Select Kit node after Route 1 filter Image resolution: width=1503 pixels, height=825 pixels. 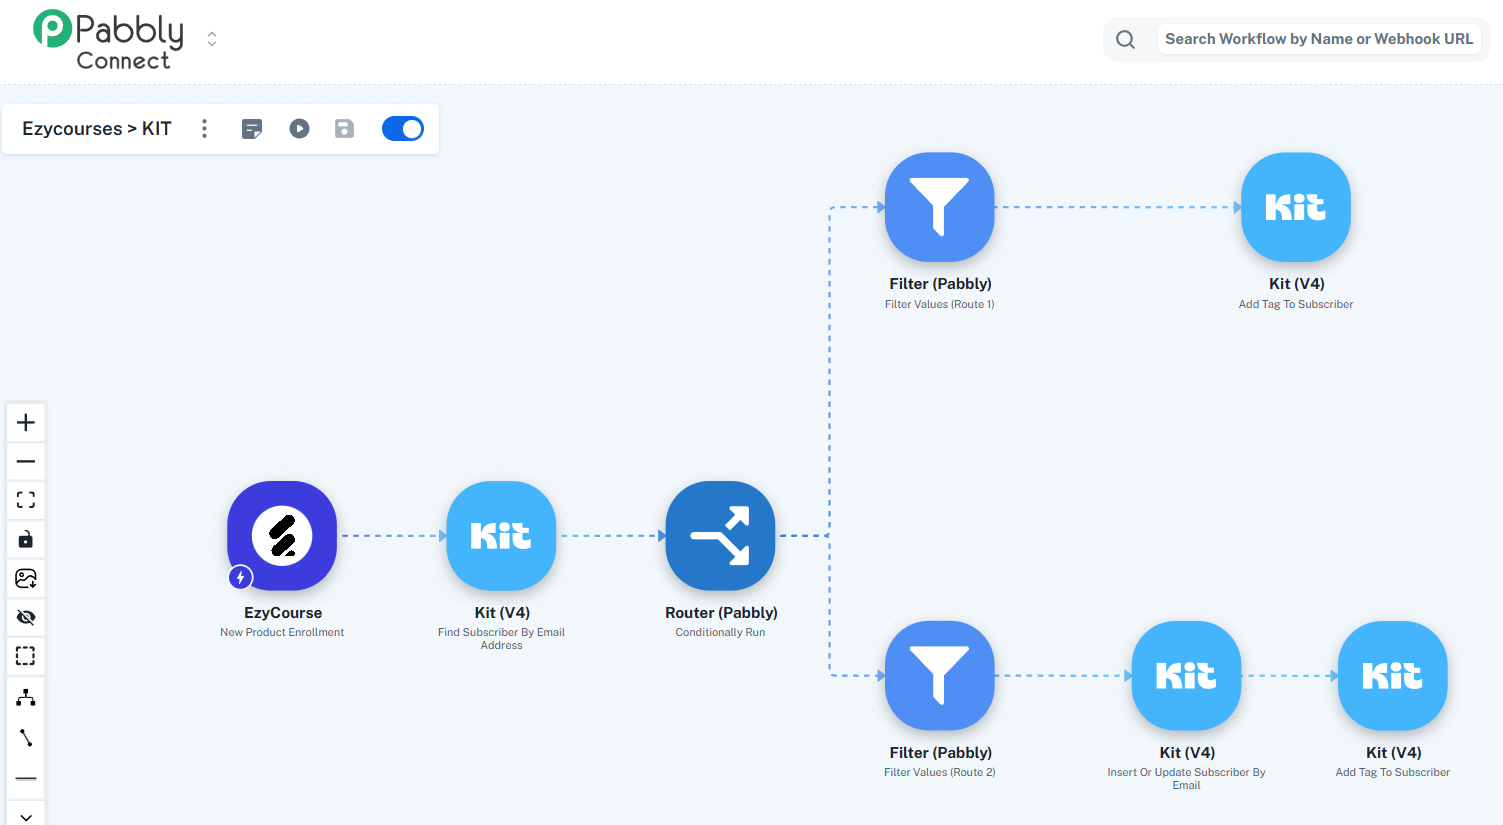click(x=1296, y=207)
